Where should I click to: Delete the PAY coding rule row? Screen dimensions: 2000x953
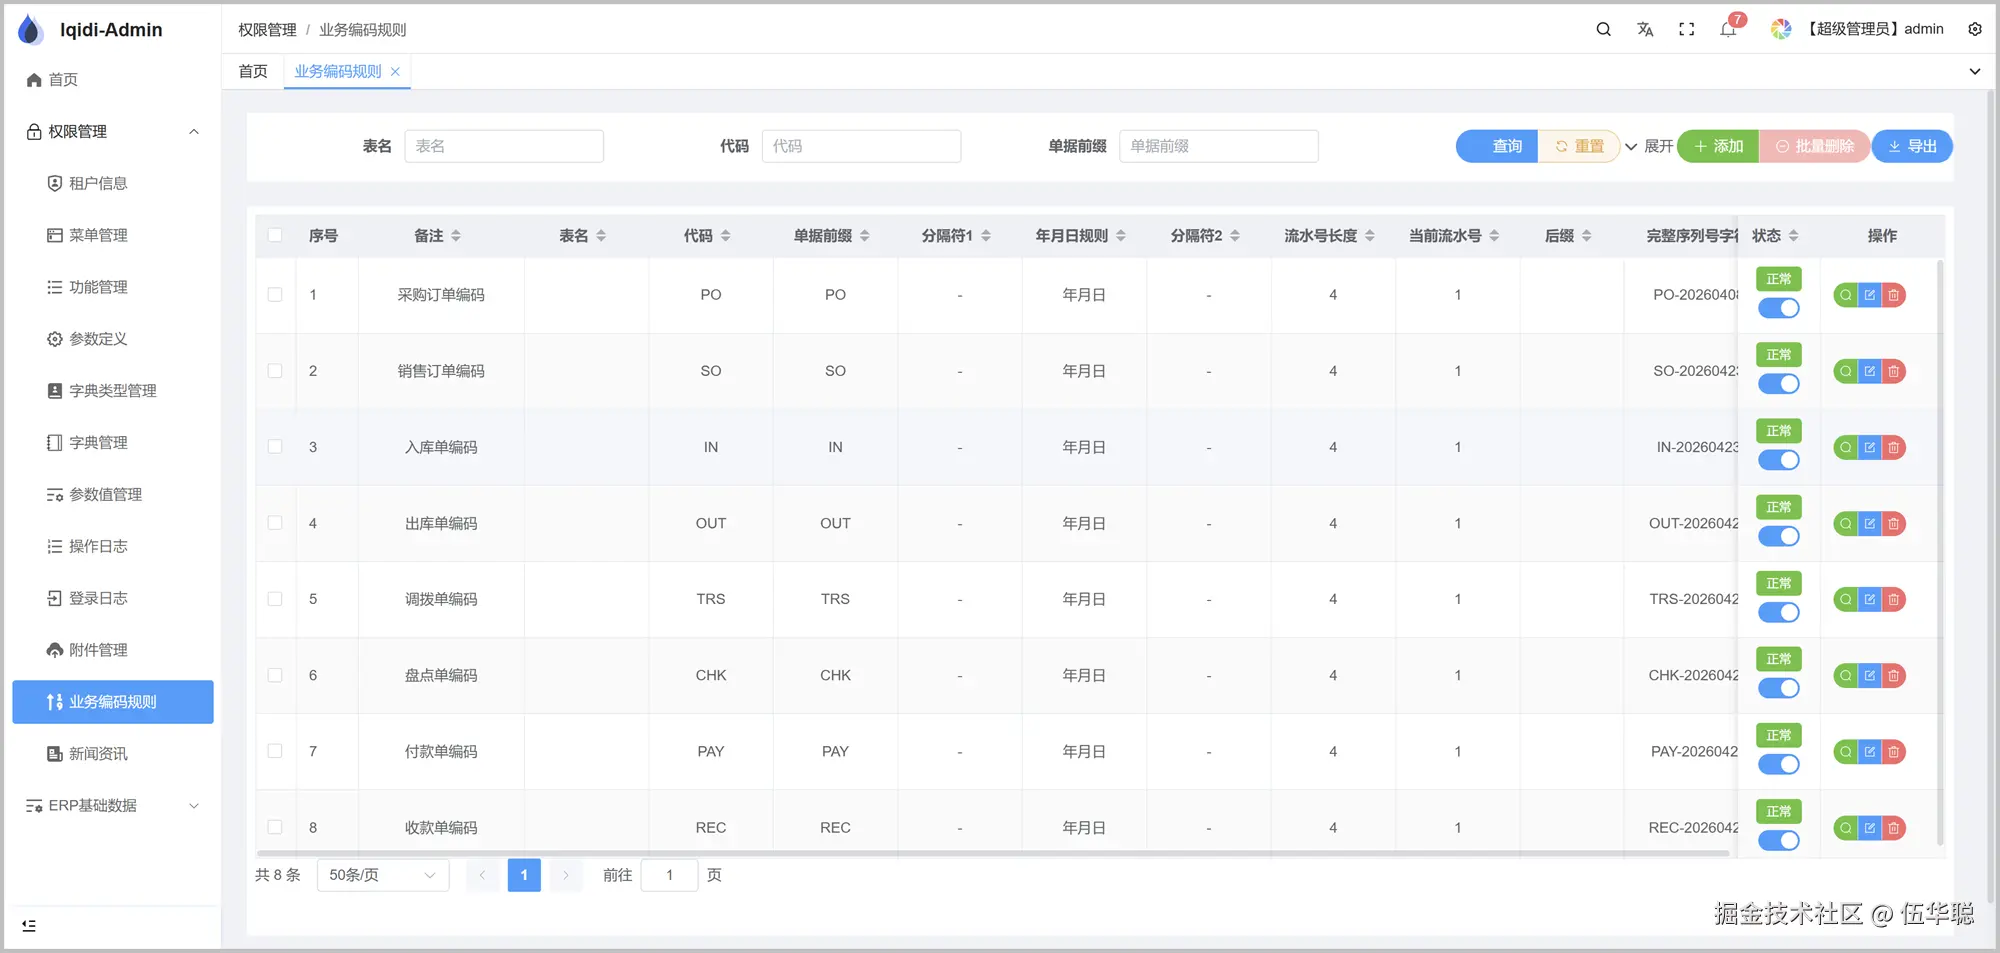pyautogui.click(x=1894, y=751)
